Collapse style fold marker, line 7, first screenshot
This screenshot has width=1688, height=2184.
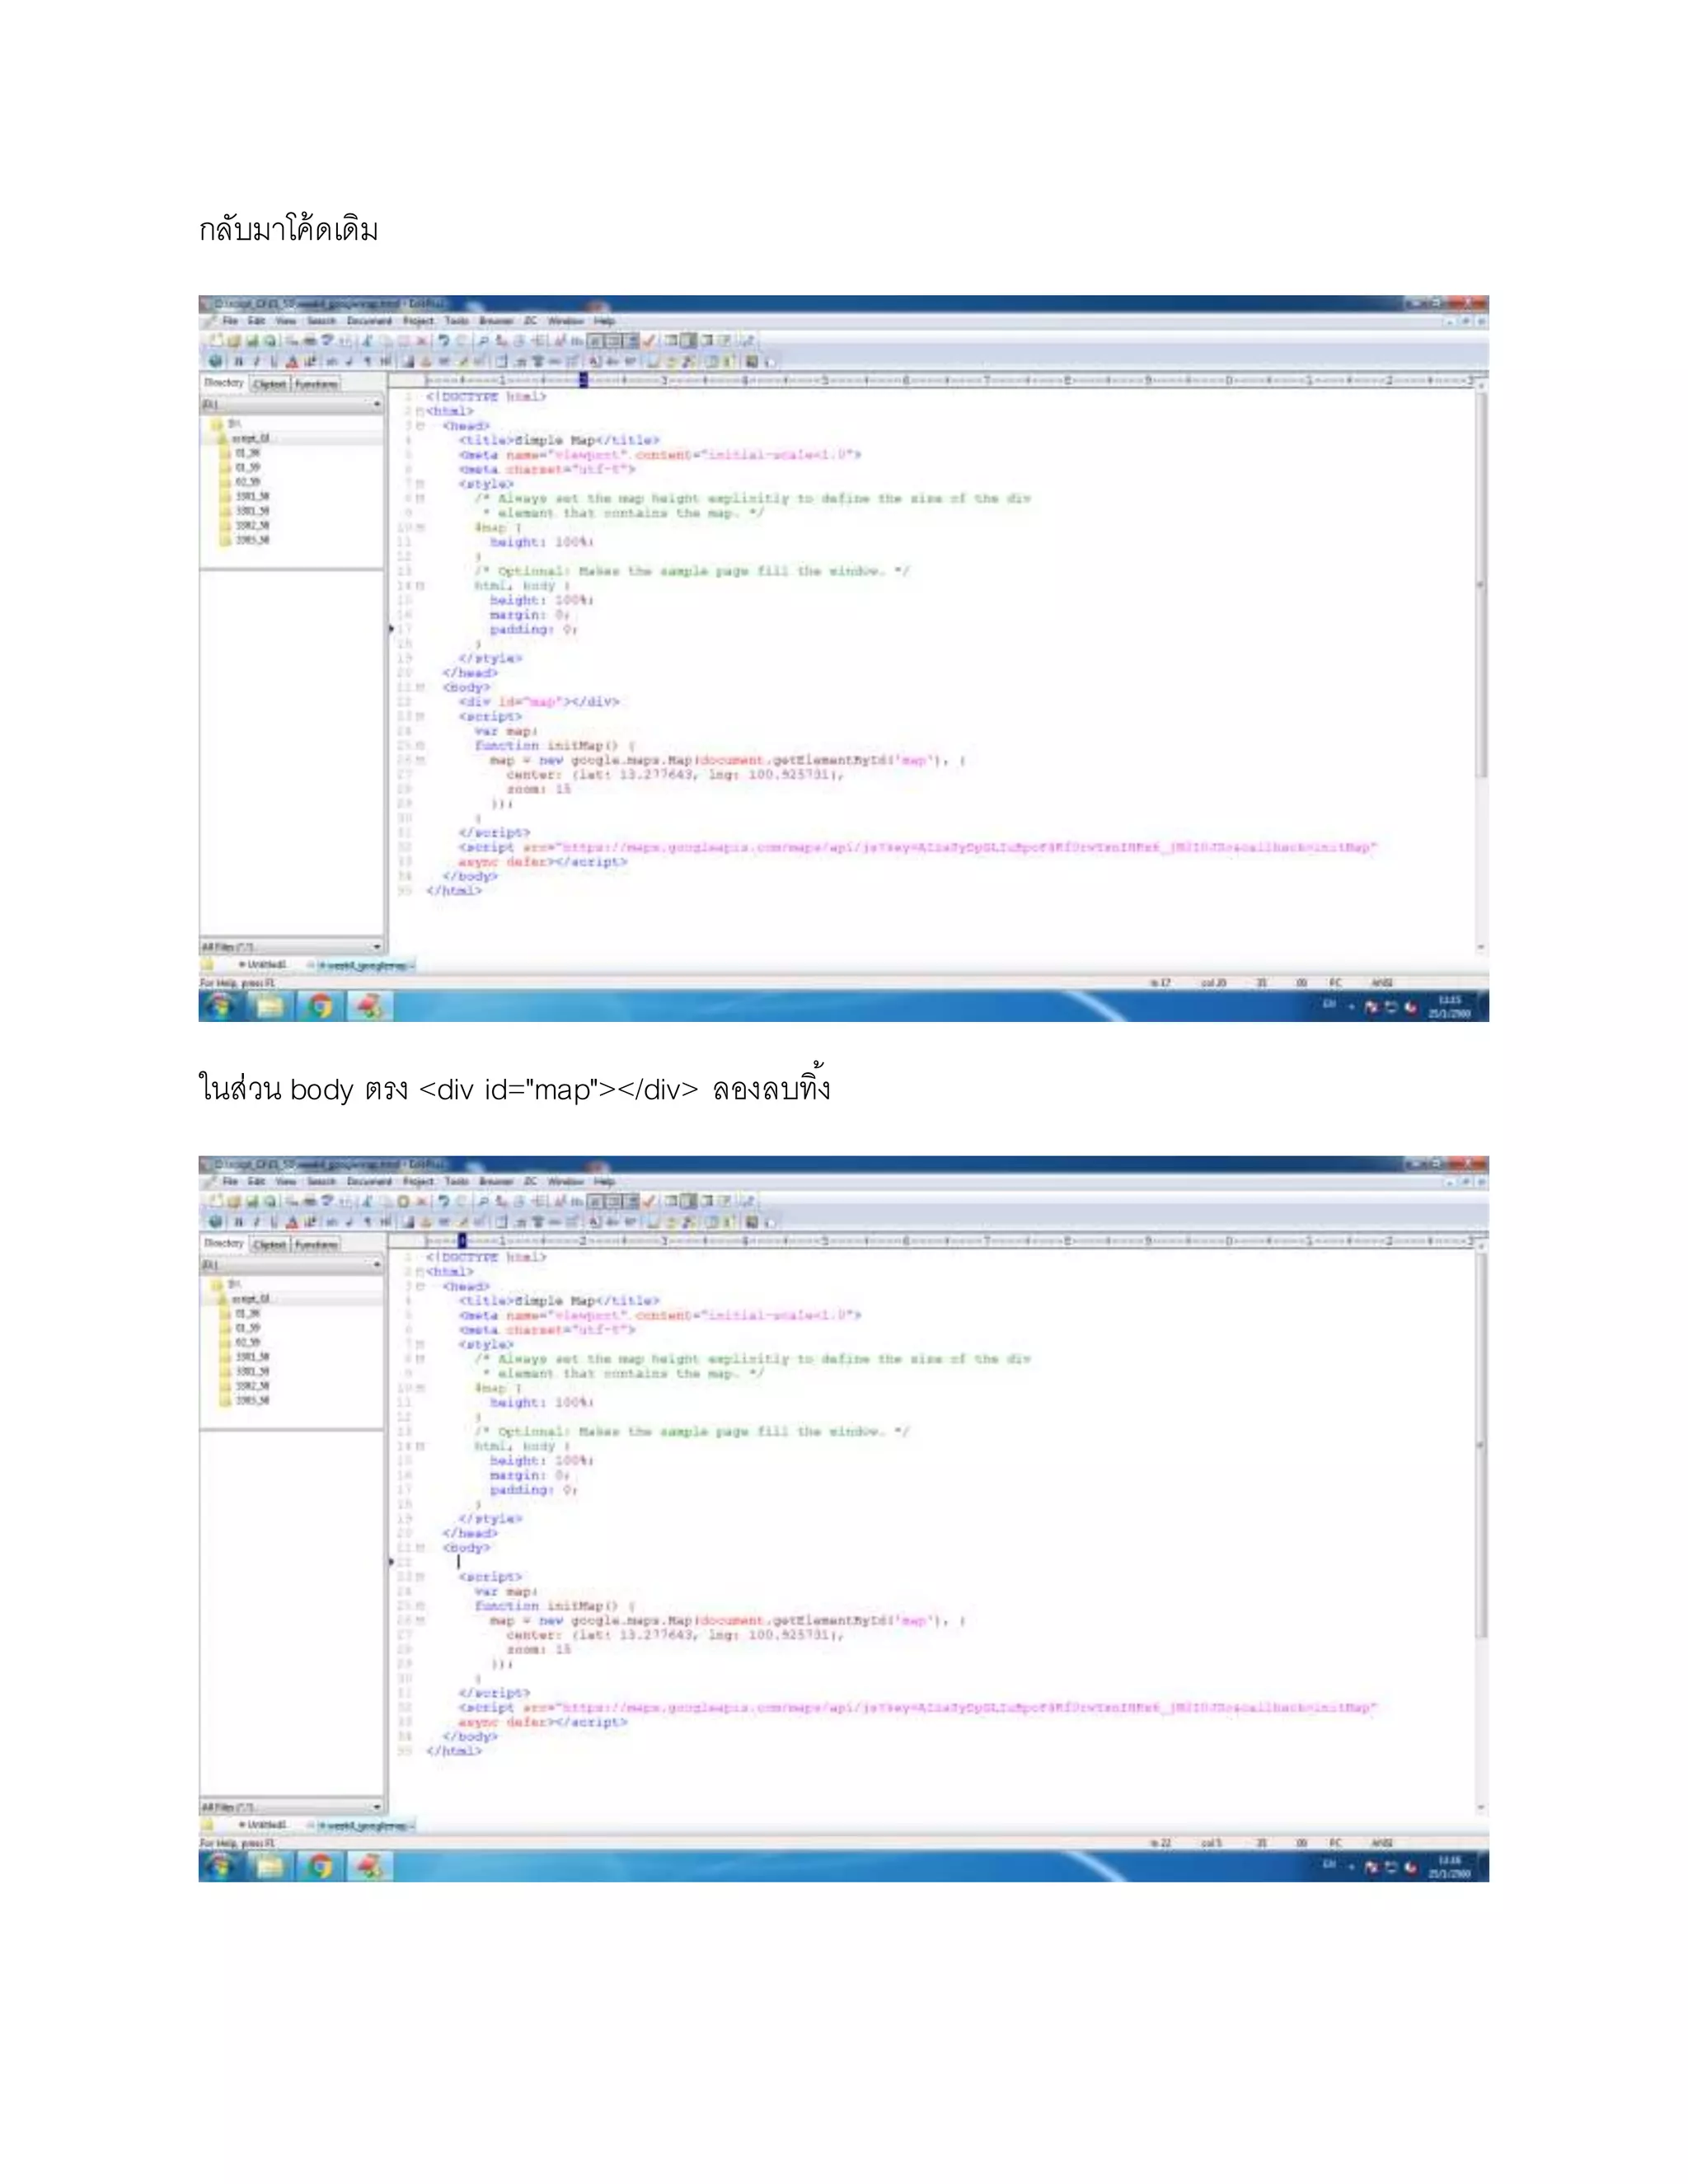click(420, 484)
